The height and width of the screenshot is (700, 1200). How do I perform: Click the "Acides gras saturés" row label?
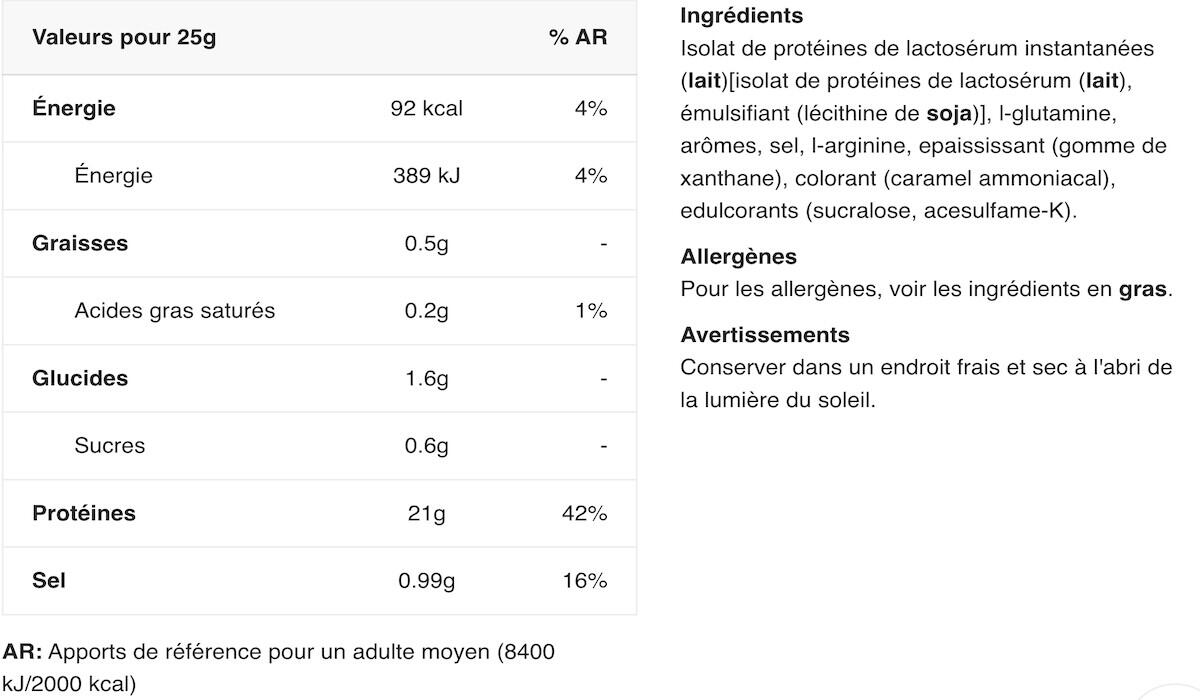point(174,311)
